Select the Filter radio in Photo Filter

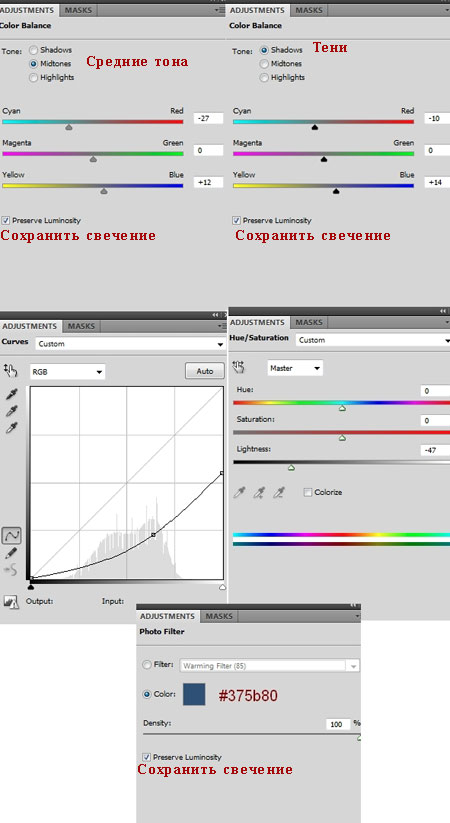[147, 664]
